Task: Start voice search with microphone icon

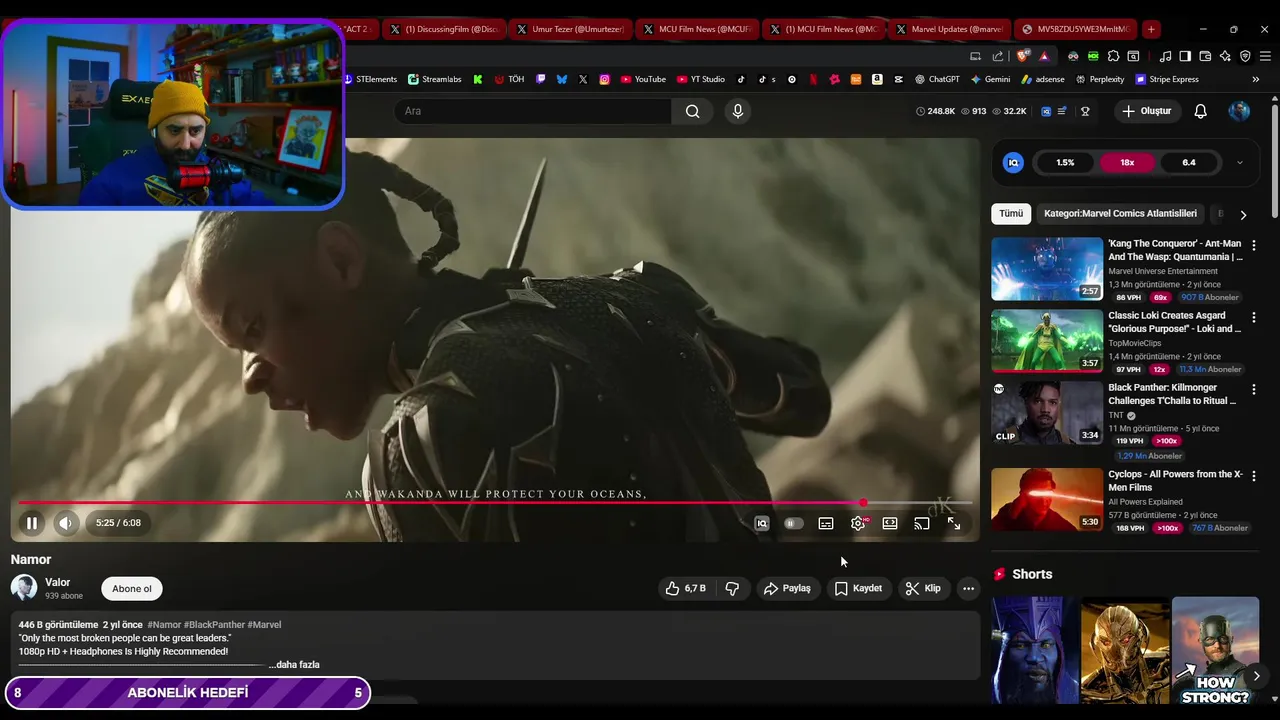Action: [738, 111]
